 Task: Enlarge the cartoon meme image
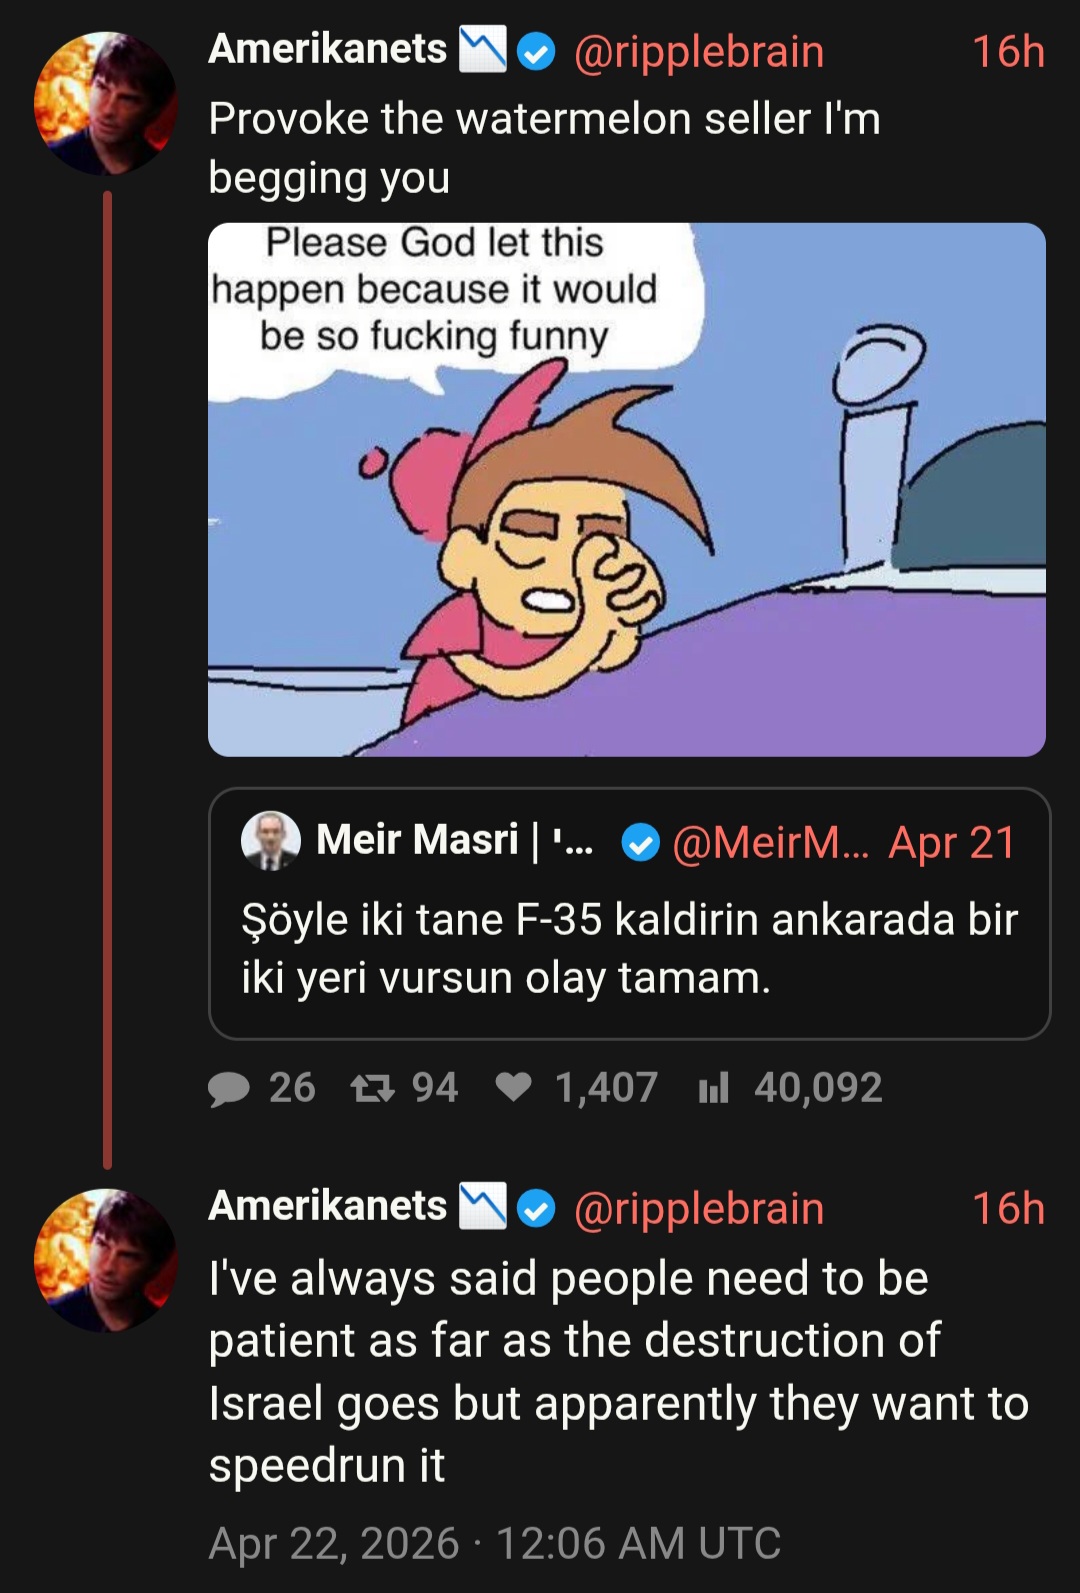point(626,489)
